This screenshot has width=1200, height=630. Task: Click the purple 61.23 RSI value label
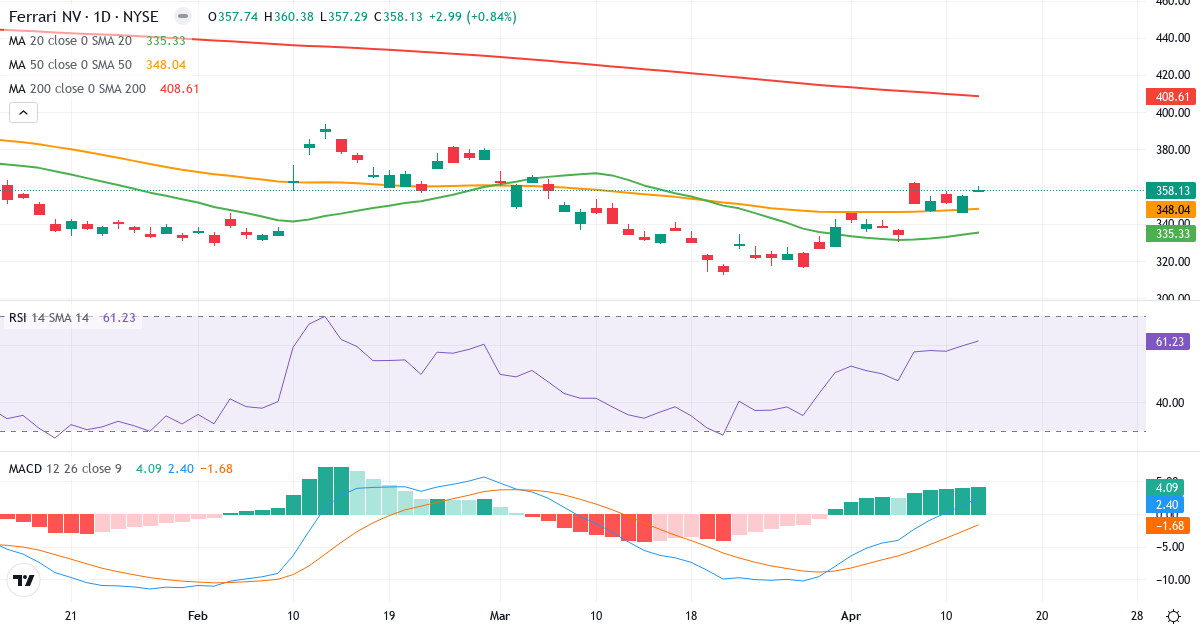coord(1166,342)
